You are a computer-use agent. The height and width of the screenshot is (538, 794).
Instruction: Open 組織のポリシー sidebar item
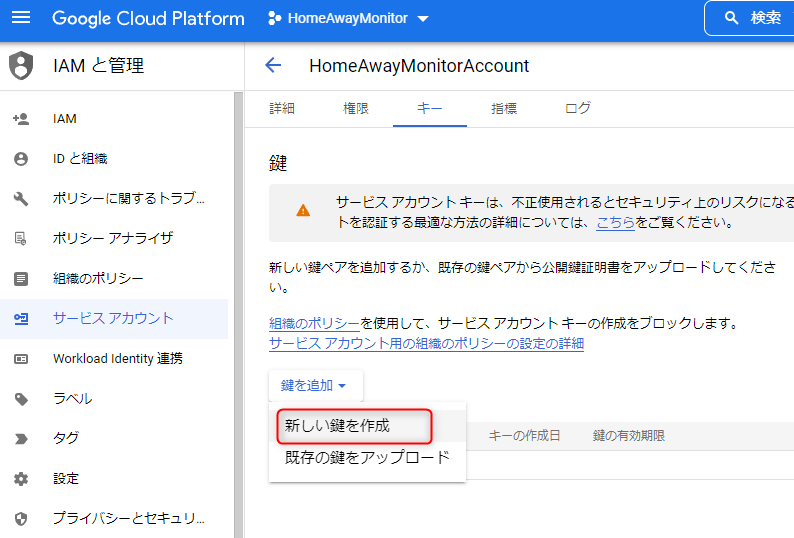(114, 279)
